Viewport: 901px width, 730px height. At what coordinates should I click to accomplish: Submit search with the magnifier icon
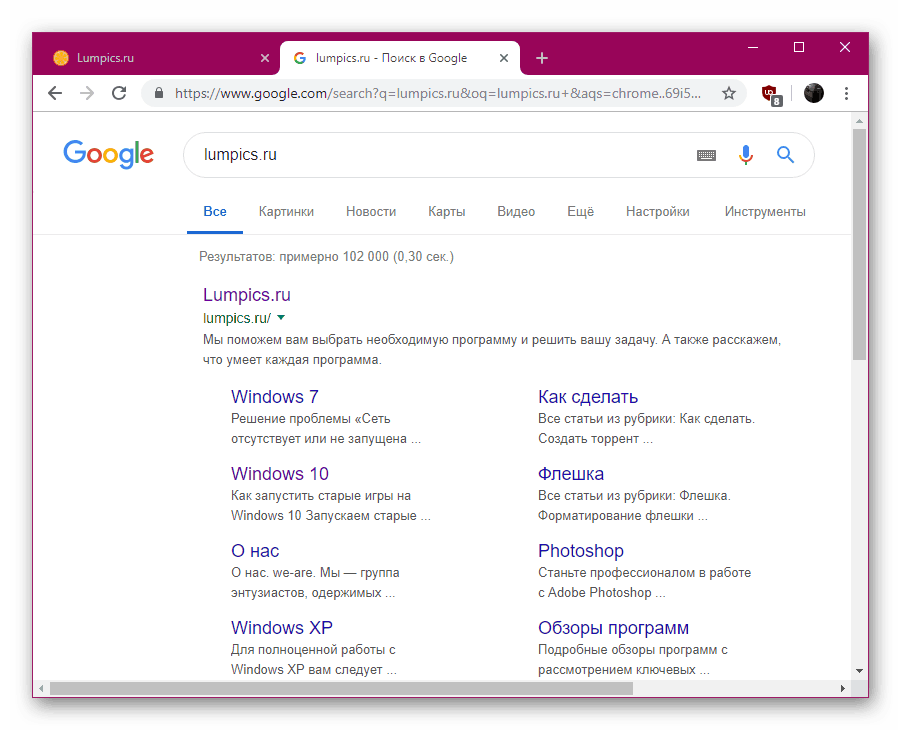[786, 155]
